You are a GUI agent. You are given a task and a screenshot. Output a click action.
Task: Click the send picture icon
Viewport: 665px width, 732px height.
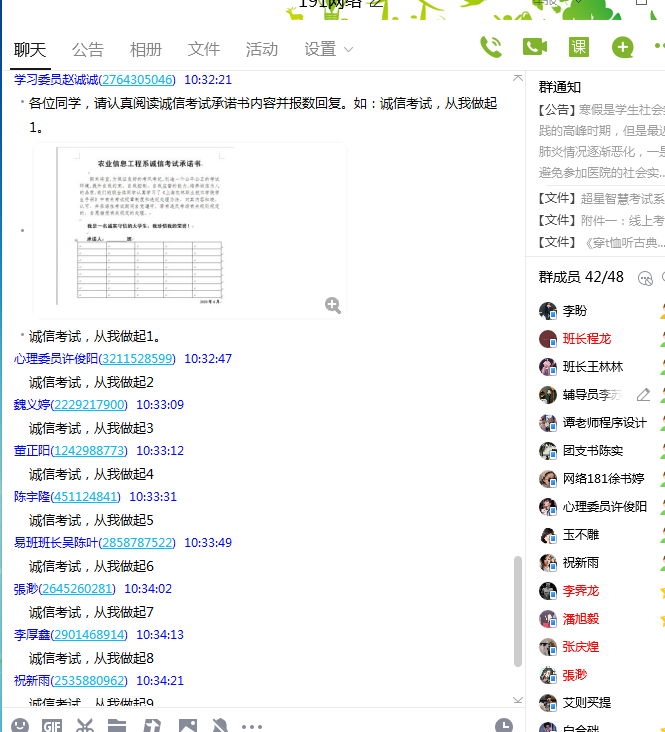click(187, 725)
